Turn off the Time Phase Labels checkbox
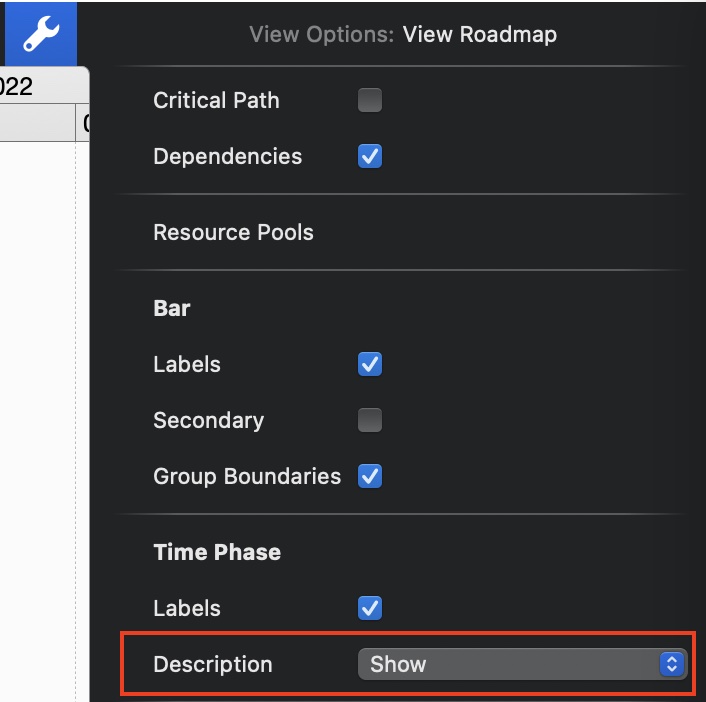The width and height of the screenshot is (706, 702). (370, 608)
